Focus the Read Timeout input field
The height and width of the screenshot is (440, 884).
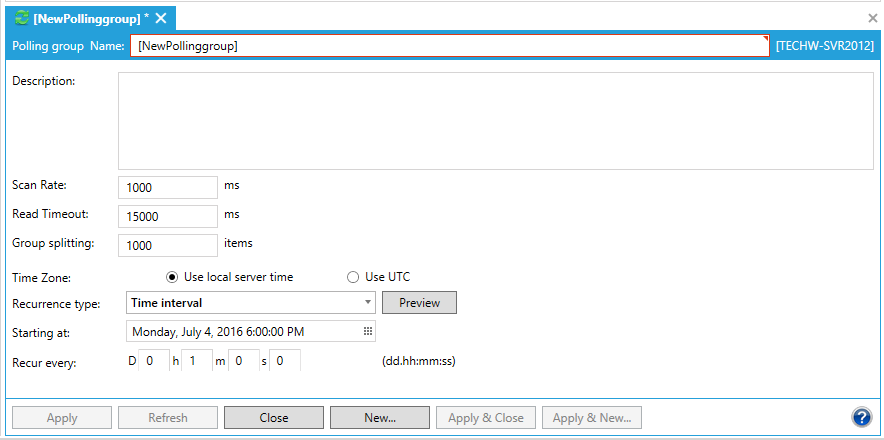coord(167,215)
